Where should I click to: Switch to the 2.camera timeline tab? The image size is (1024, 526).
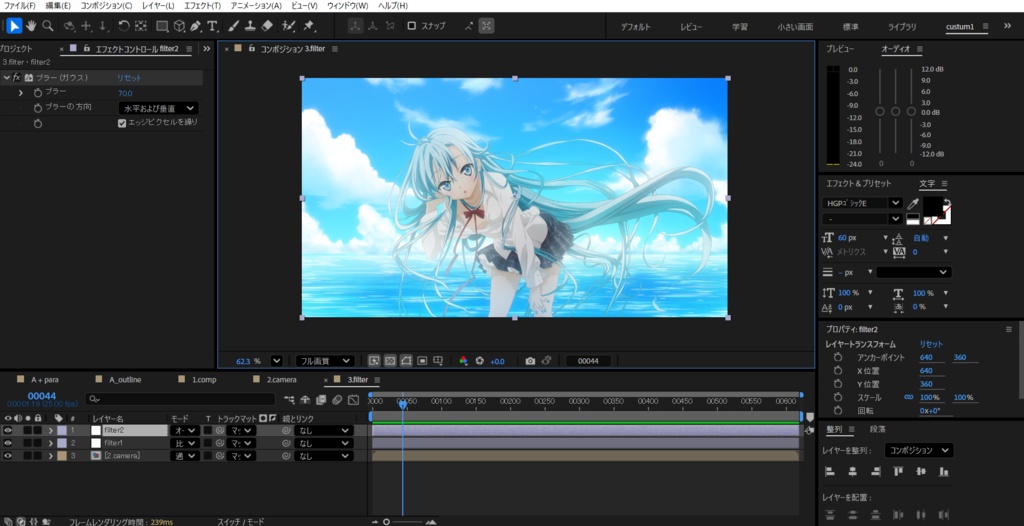(281, 380)
